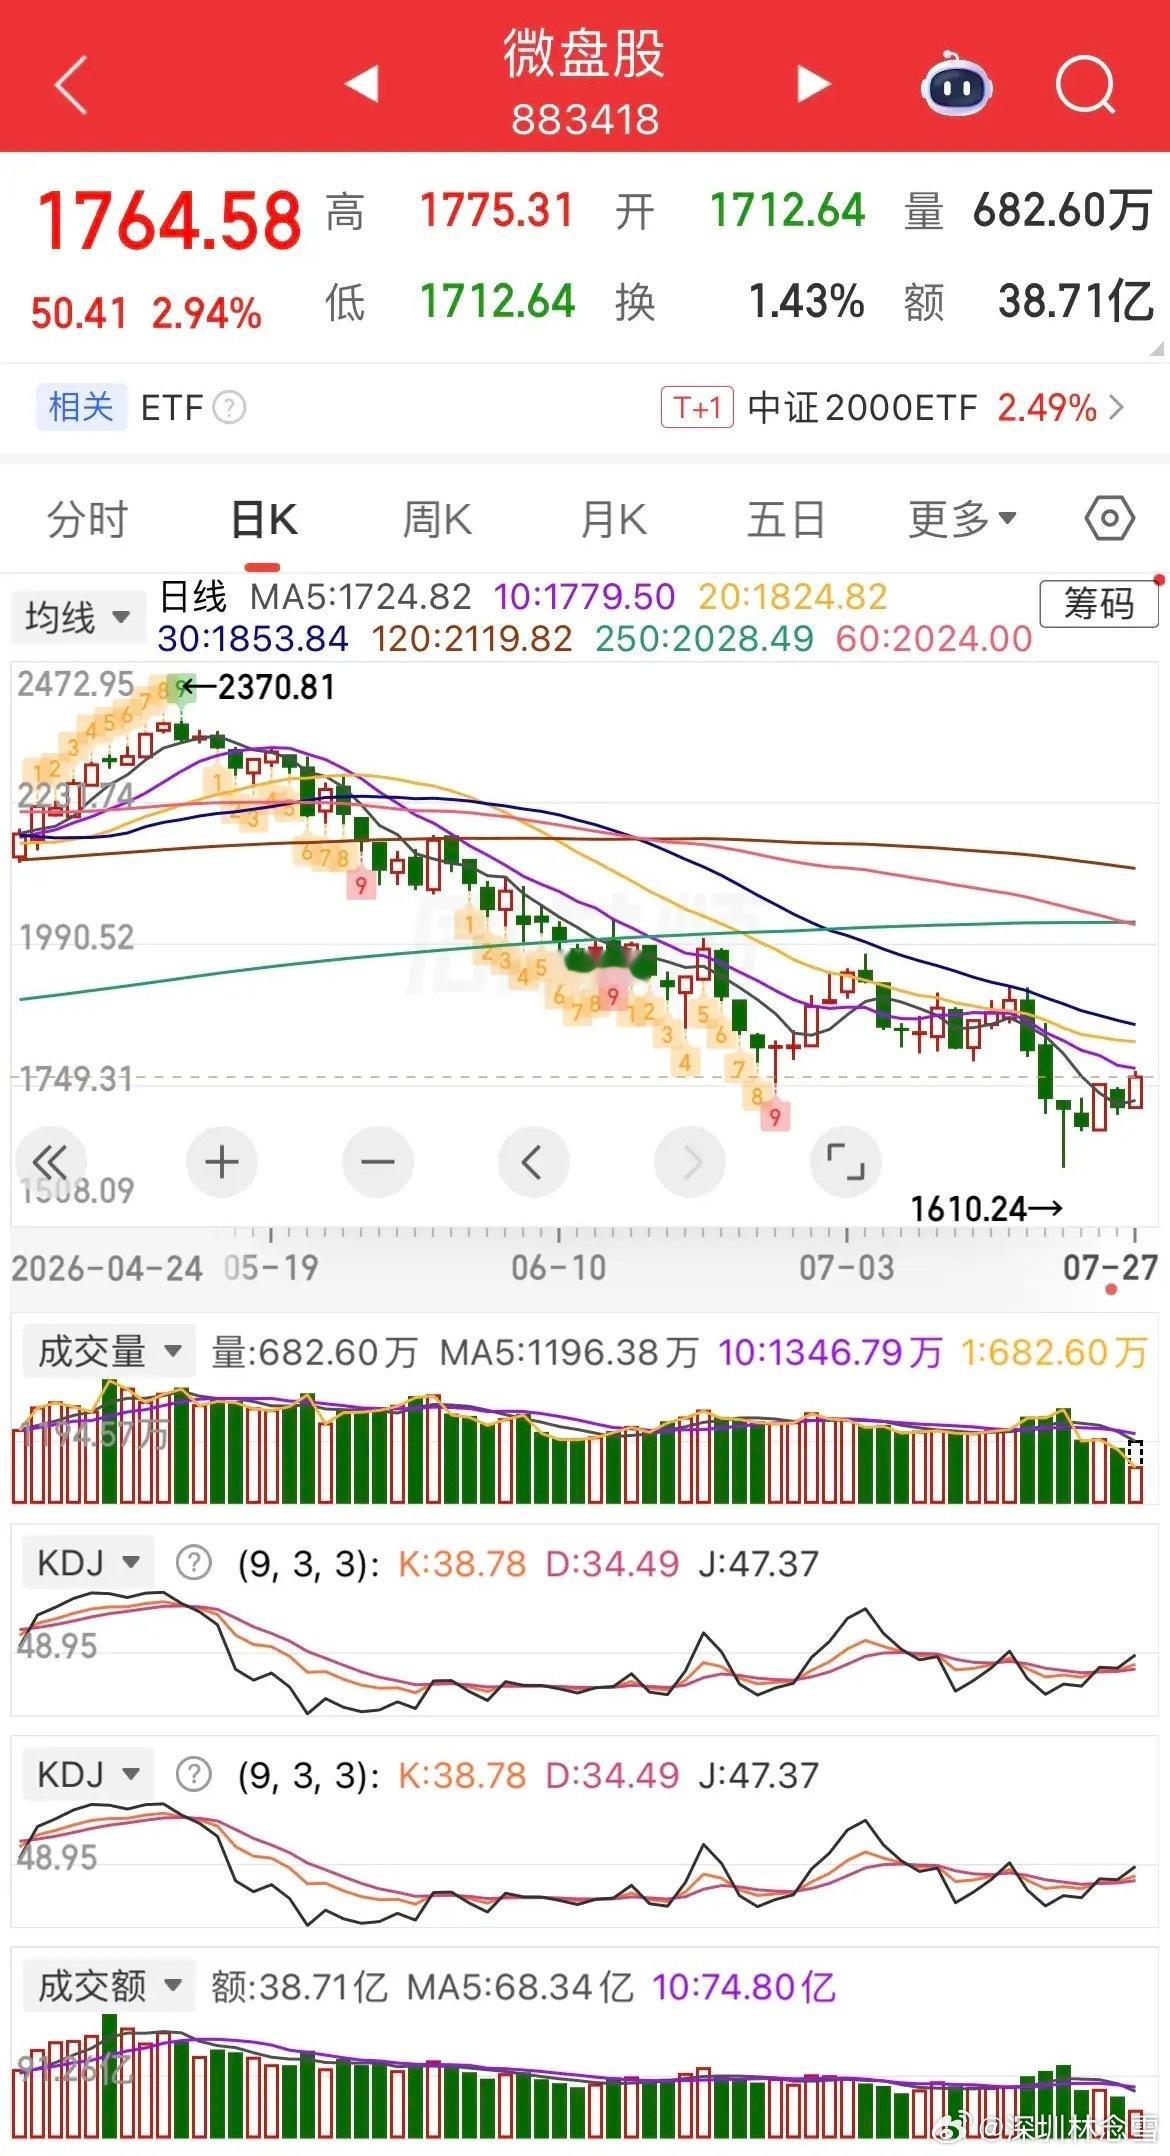Go to next stock with right triangle
The image size is (1170, 2156).
813,84
